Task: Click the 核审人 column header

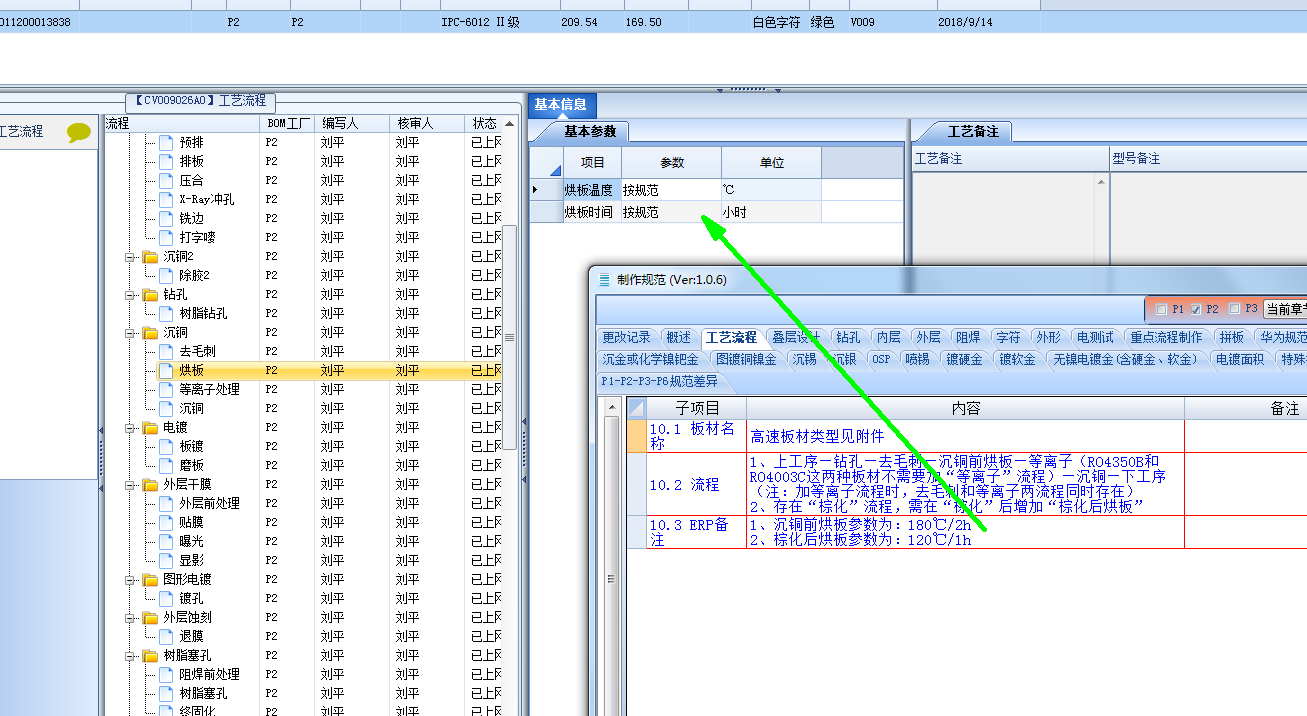Action: (427, 124)
